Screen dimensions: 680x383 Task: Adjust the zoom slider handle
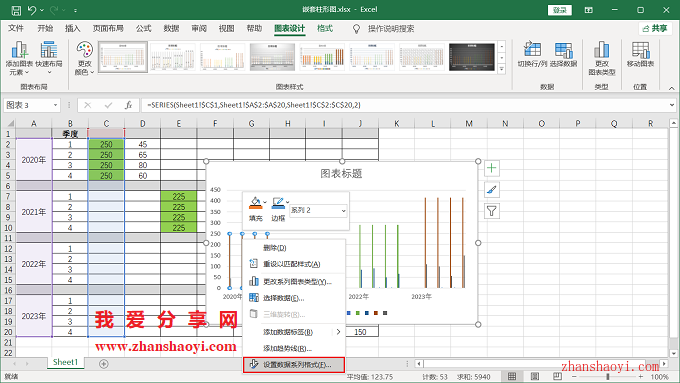pos(608,376)
